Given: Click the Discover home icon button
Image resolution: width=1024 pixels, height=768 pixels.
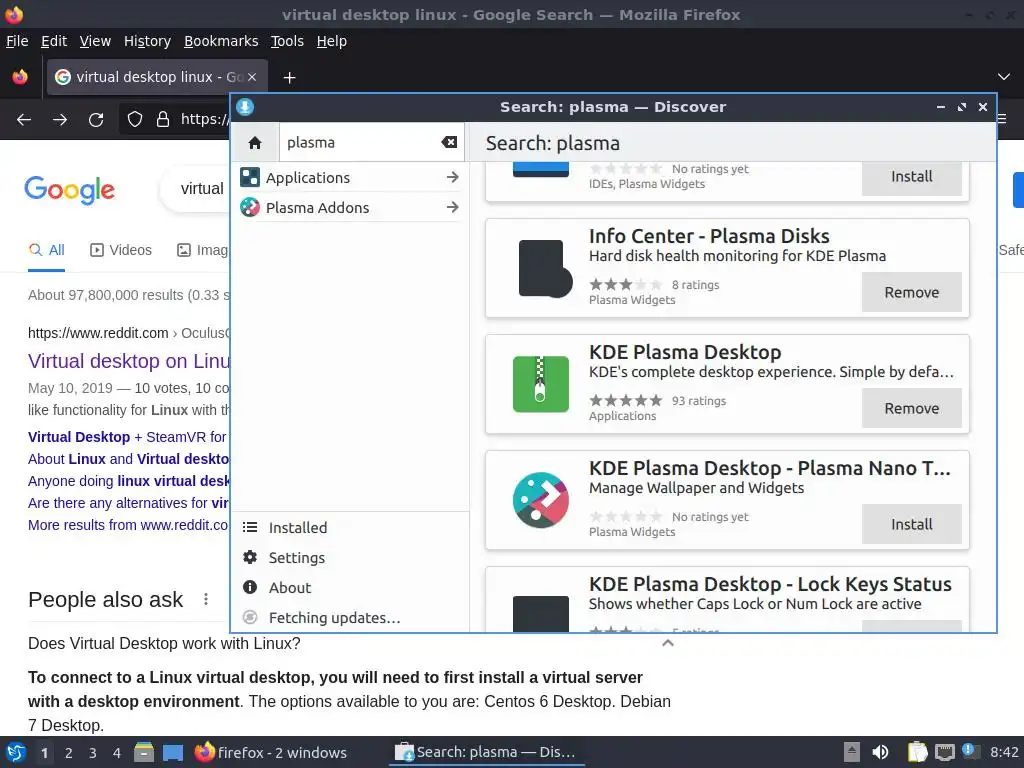Looking at the screenshot, I should [x=255, y=142].
